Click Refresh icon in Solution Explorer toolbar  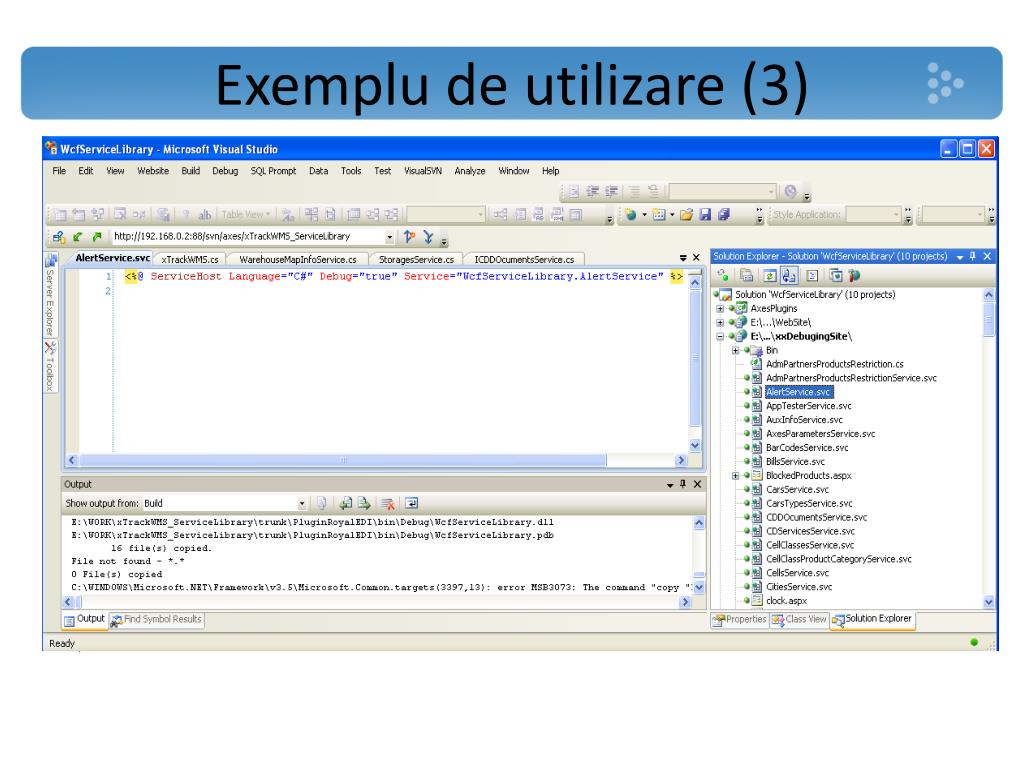pyautogui.click(x=769, y=276)
